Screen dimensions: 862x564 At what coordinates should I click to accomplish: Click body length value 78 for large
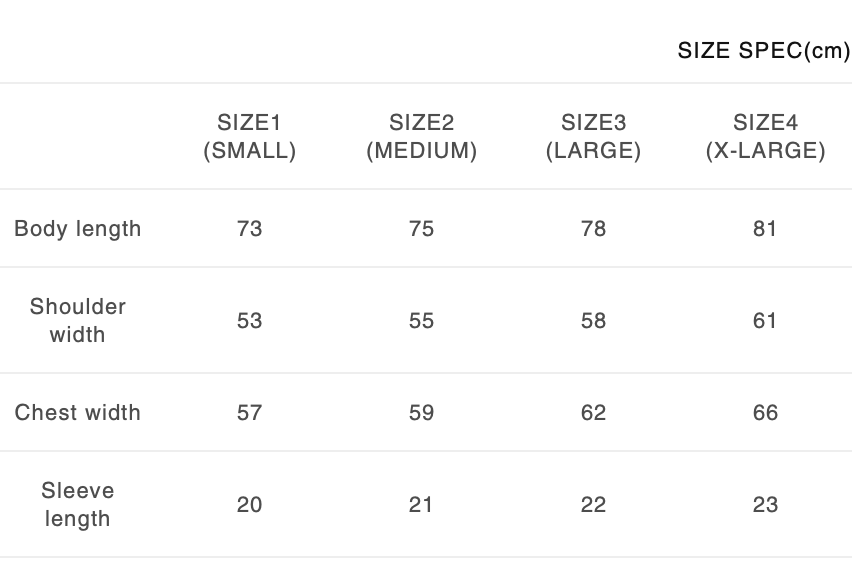[x=593, y=229]
